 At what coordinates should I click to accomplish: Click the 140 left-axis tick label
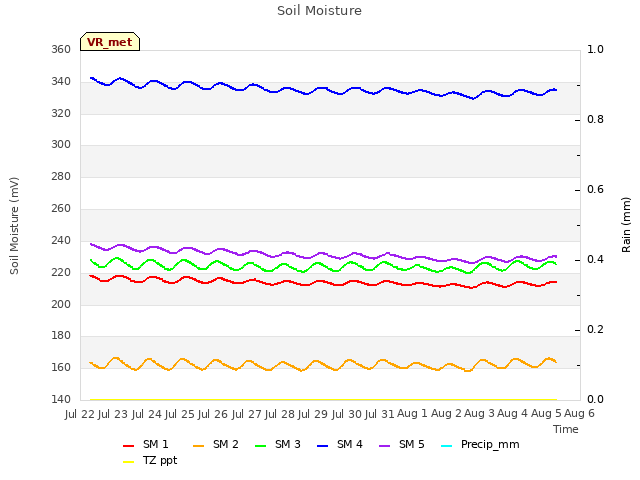pyautogui.click(x=61, y=400)
